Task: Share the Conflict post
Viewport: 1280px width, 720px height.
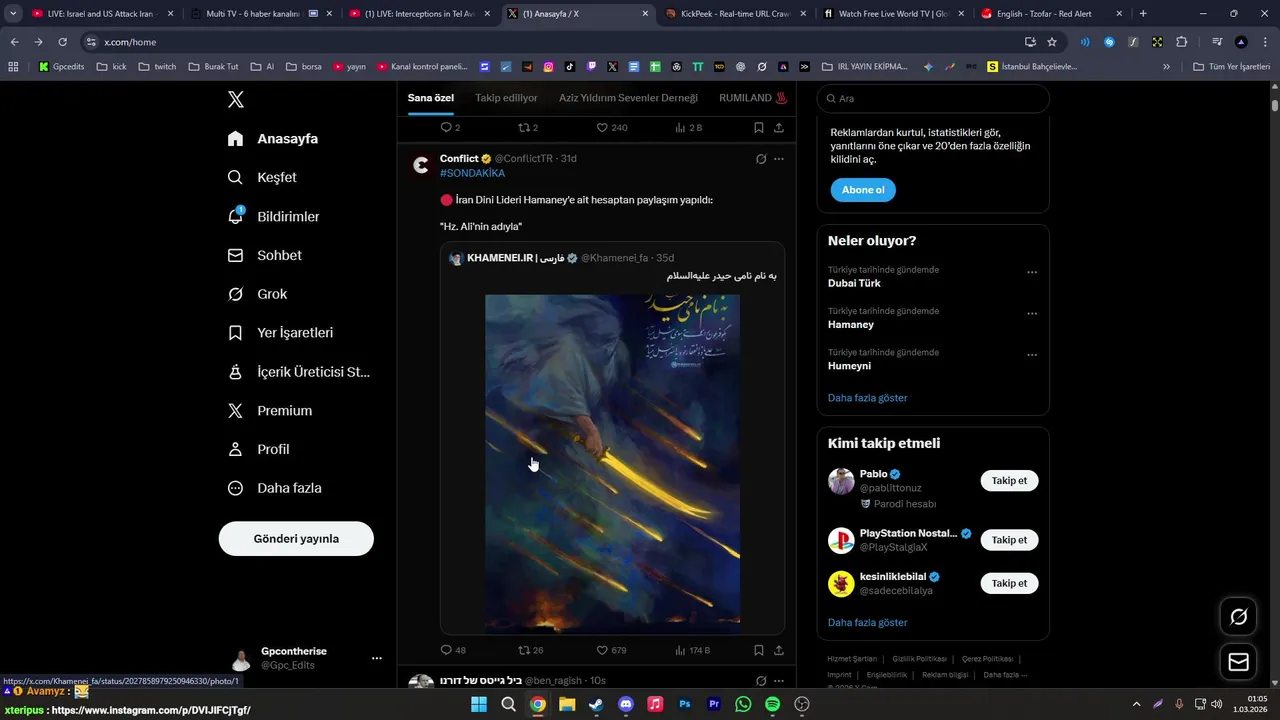Action: click(x=779, y=650)
